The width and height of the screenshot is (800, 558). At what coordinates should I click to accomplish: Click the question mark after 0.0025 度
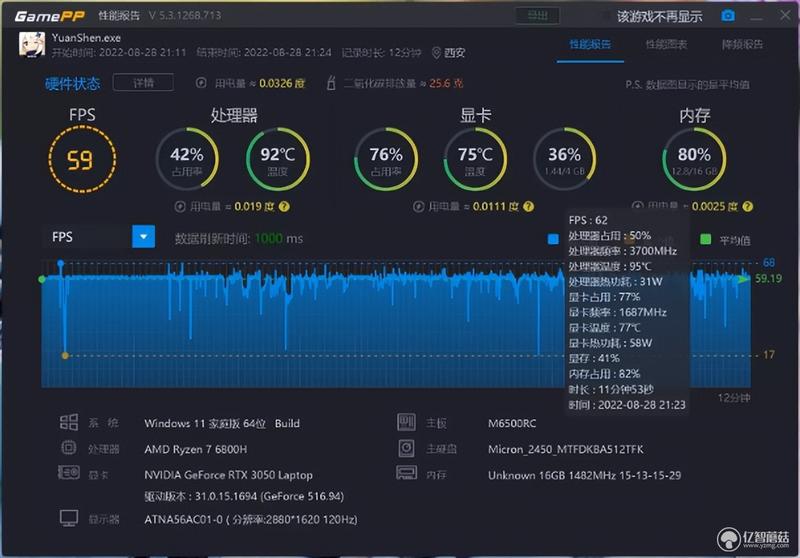[747, 207]
